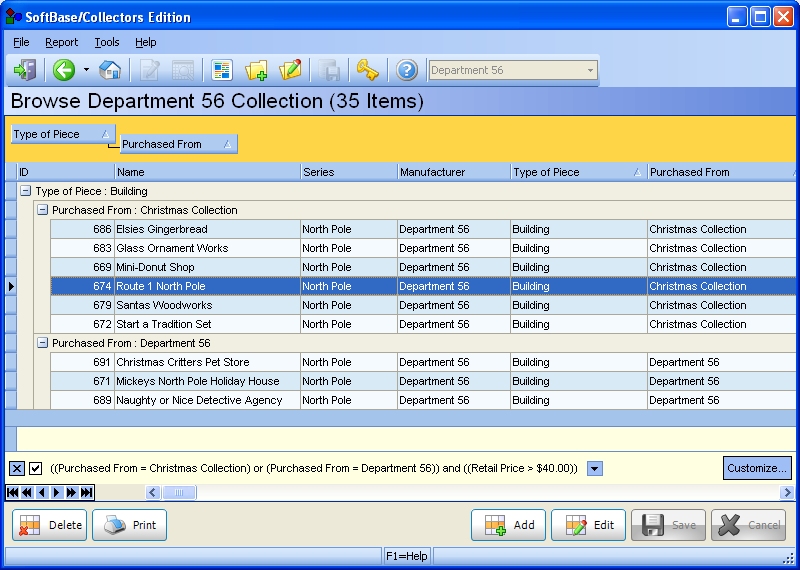Click the Delete button
The height and width of the screenshot is (570, 800).
(49, 525)
